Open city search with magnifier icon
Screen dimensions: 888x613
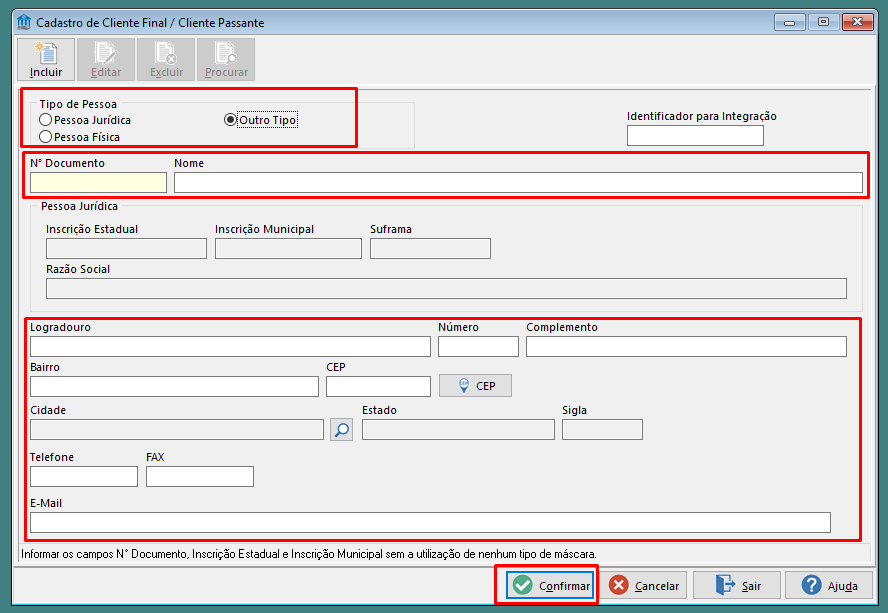(341, 429)
